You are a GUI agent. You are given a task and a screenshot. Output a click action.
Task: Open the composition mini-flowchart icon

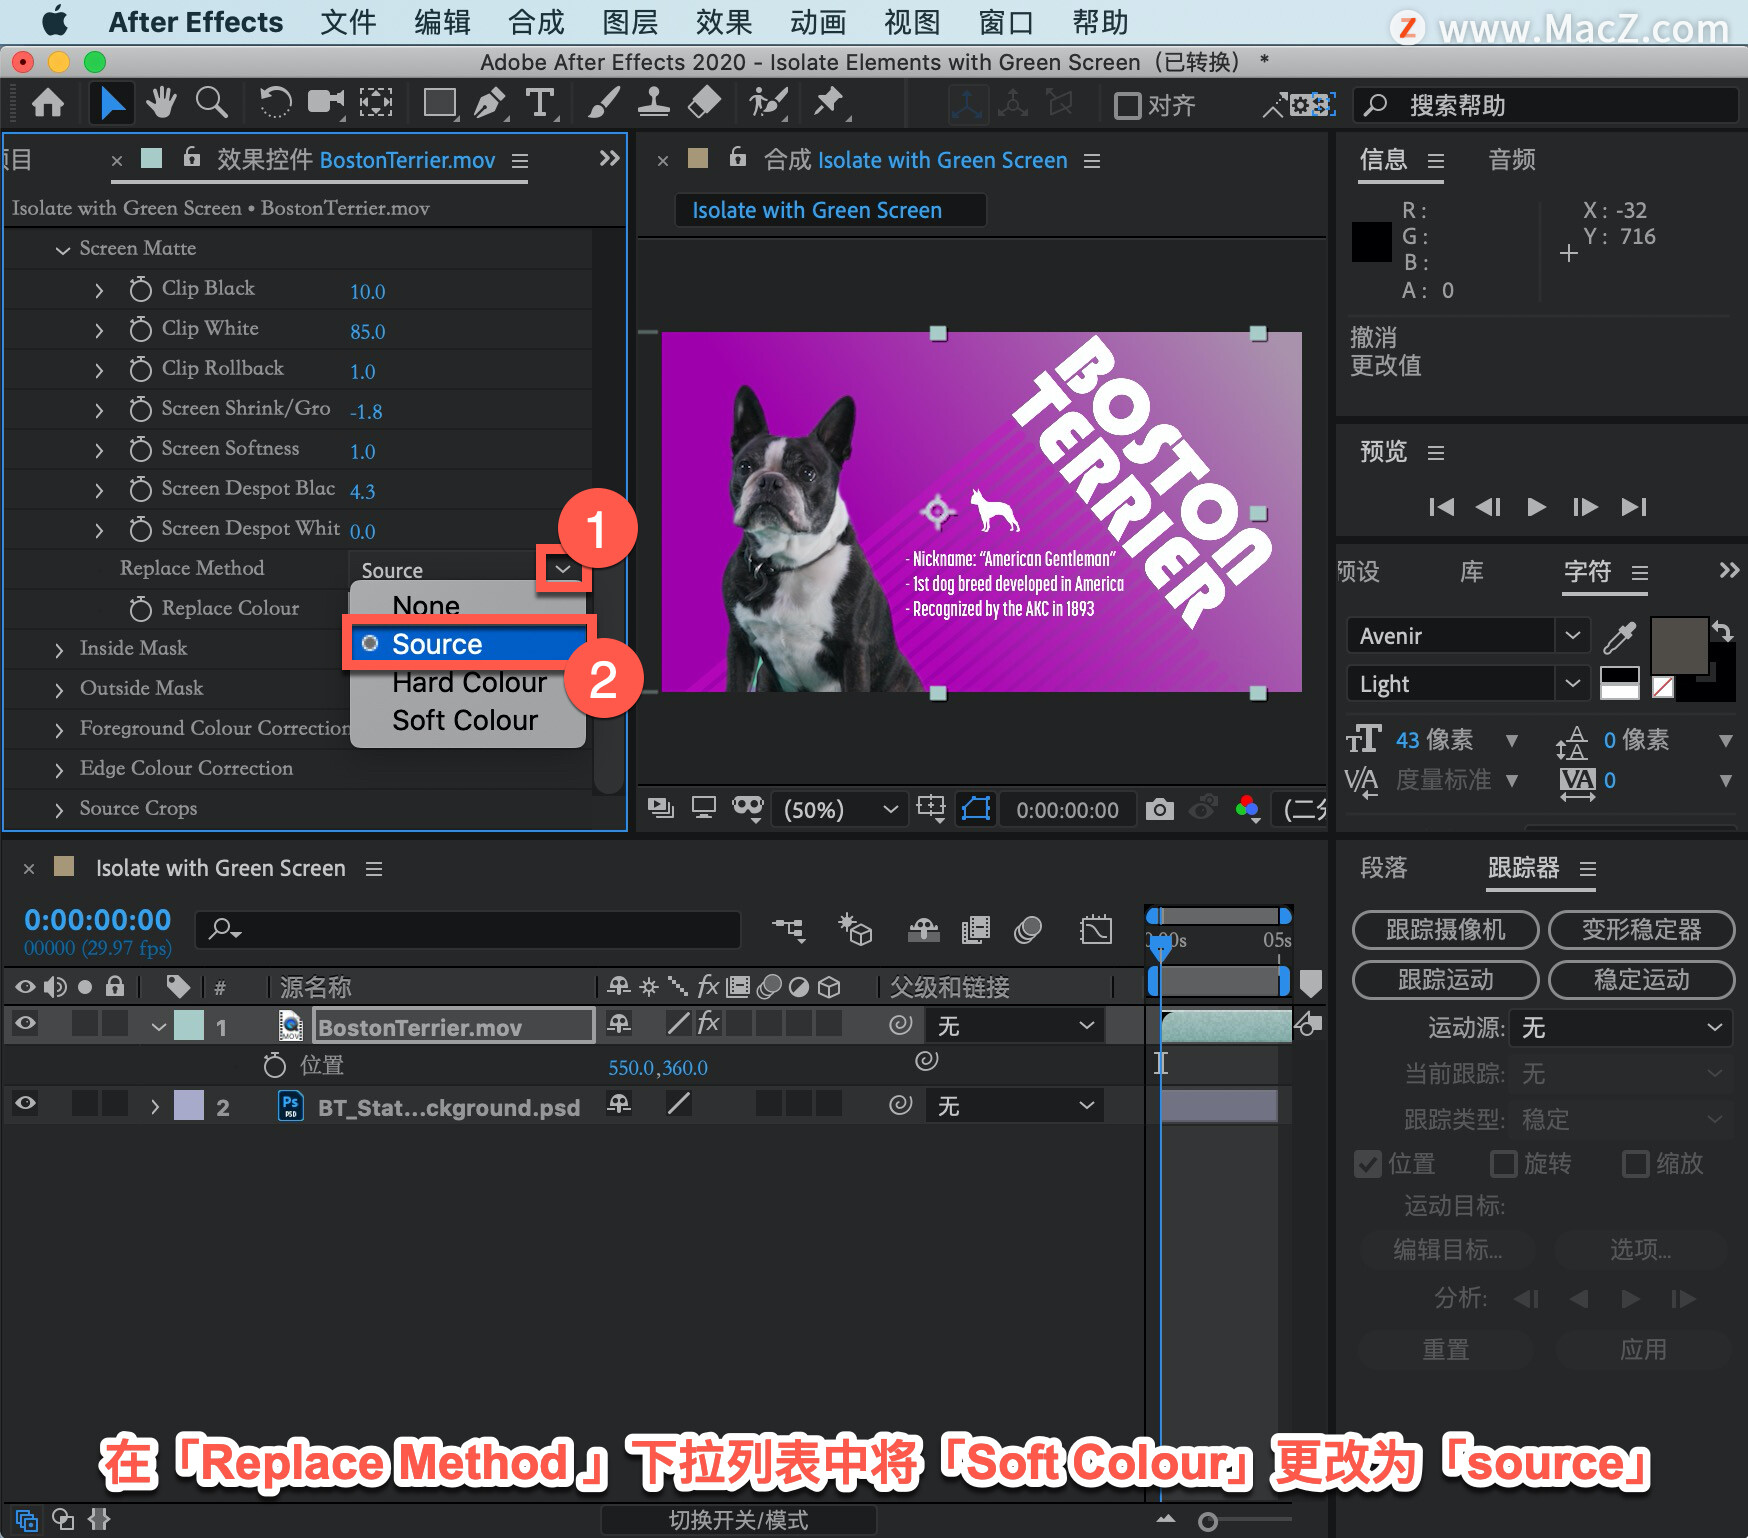pyautogui.click(x=789, y=930)
